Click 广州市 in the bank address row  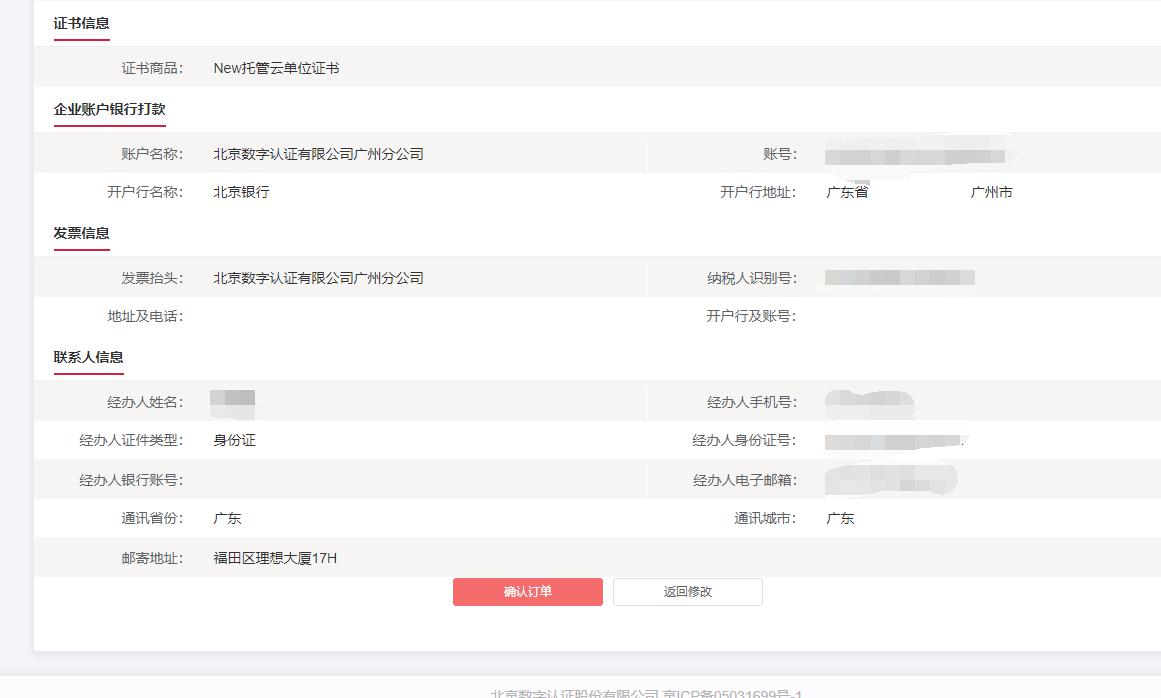pyautogui.click(x=991, y=192)
